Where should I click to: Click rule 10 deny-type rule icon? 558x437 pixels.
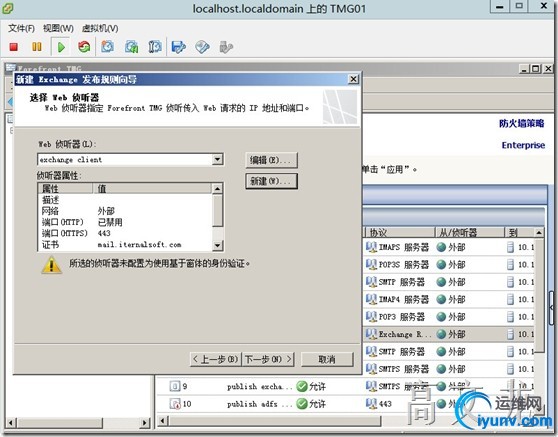tap(175, 404)
